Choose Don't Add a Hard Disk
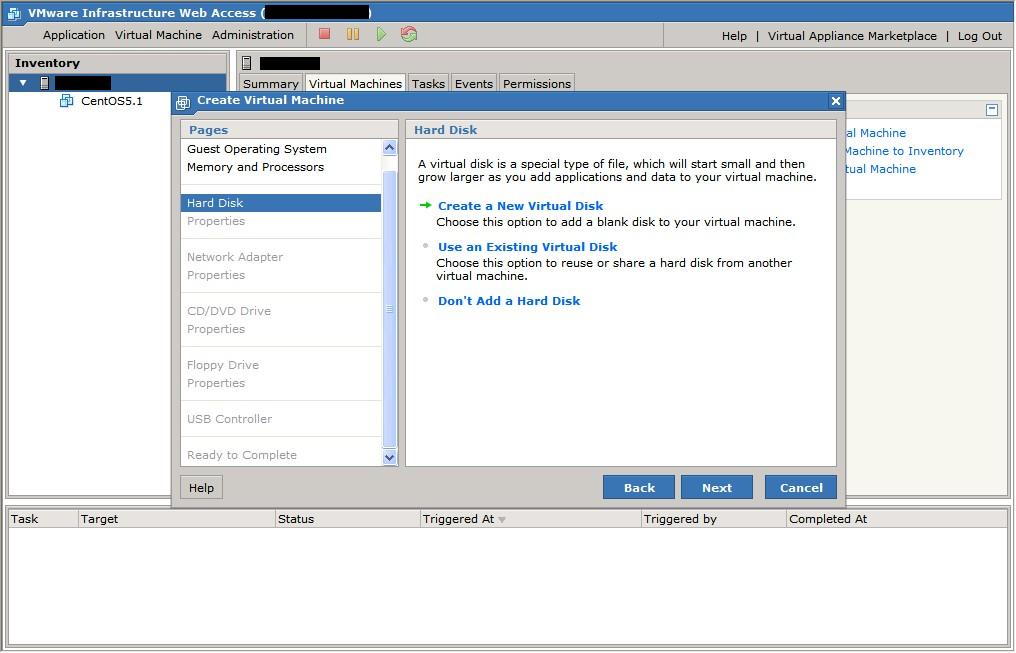The width and height of the screenshot is (1016, 653). (509, 301)
